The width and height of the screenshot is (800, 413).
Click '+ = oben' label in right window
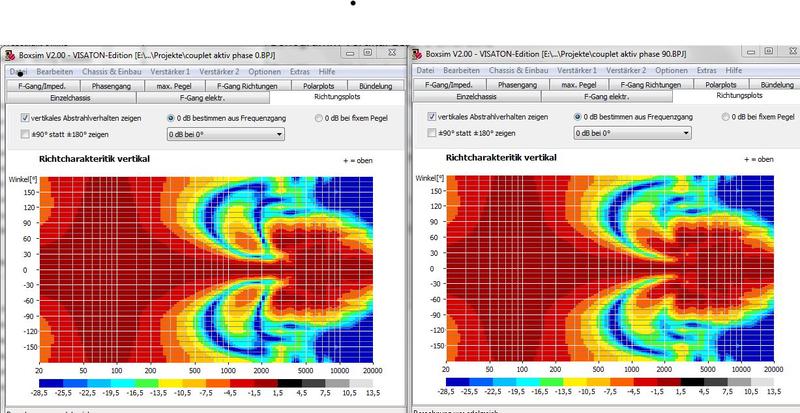[759, 159]
